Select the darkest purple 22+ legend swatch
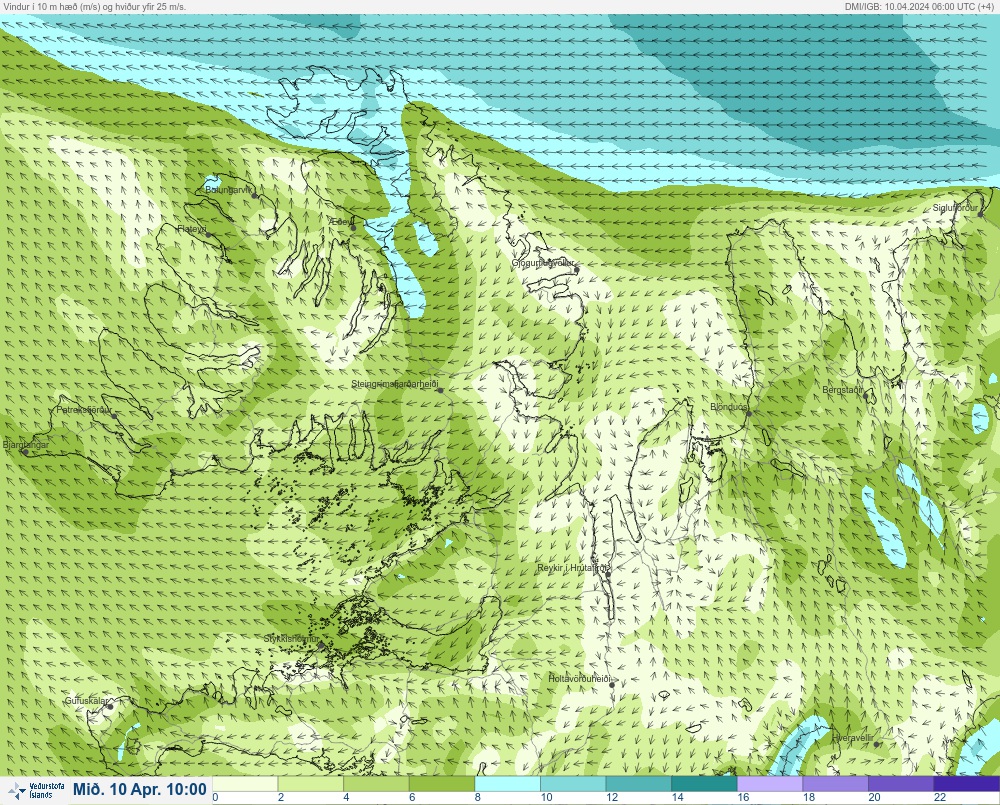Screen dimensions: 1000x805 (x=967, y=783)
